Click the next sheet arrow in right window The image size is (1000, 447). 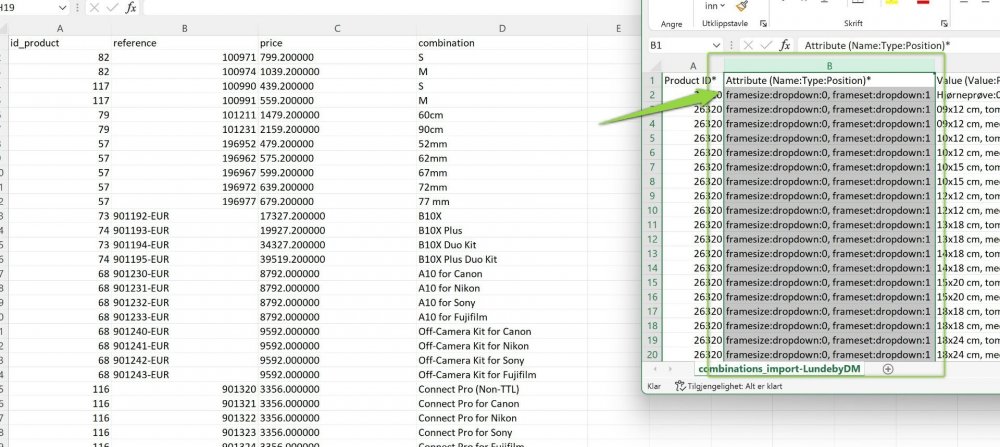click(670, 369)
